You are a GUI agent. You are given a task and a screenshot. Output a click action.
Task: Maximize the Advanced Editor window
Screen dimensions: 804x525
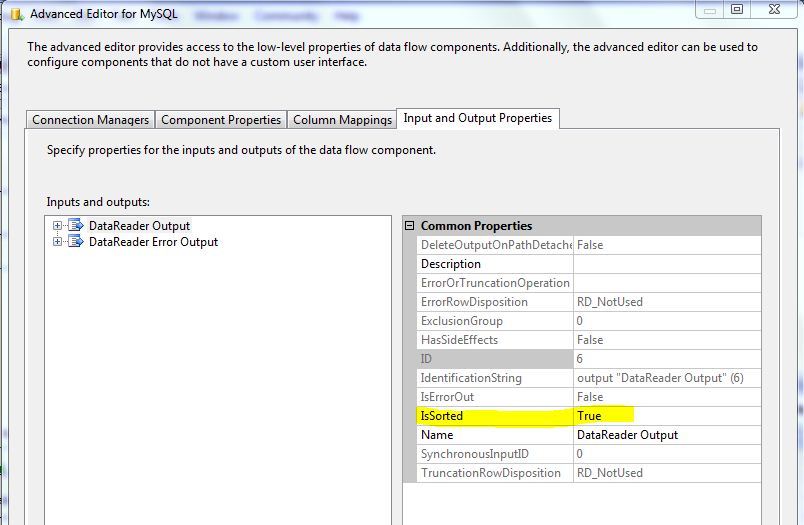pyautogui.click(x=737, y=9)
